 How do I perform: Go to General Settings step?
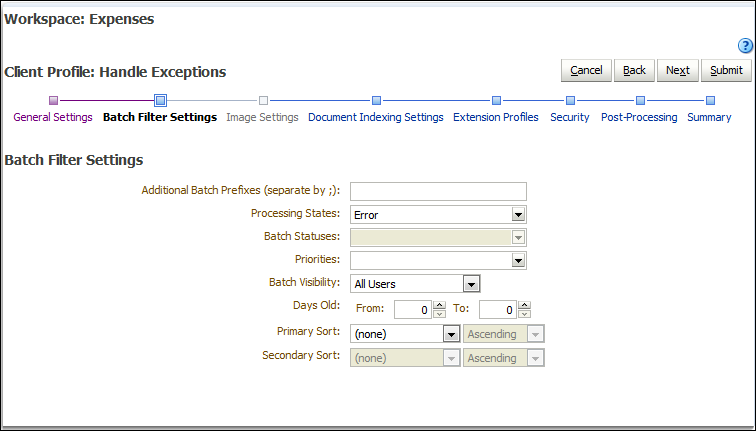pos(53,117)
